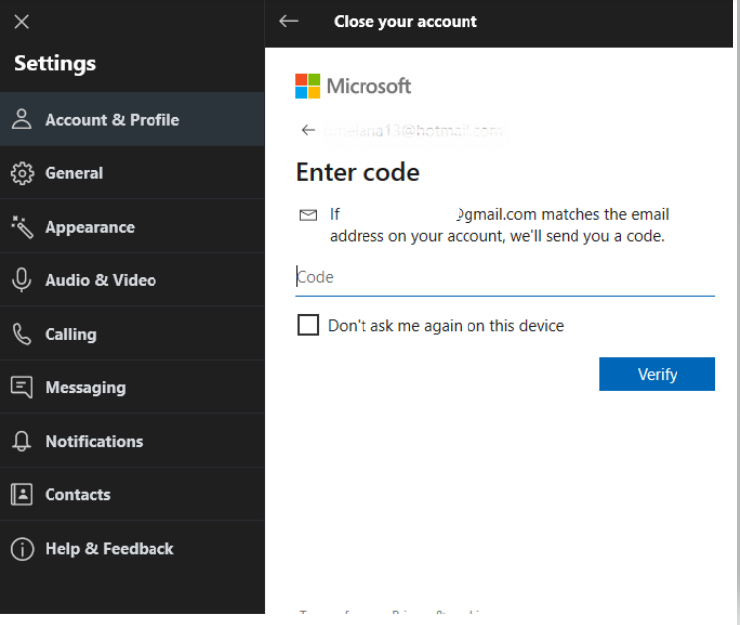Click the bell icon for Notifications

click(x=22, y=441)
